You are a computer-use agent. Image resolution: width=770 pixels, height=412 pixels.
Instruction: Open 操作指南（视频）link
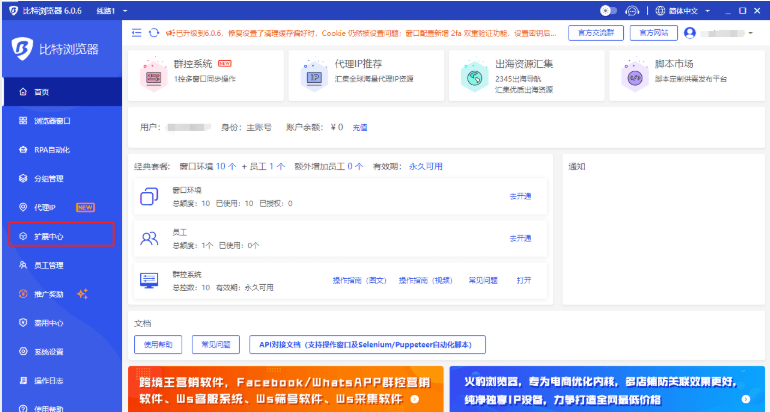point(425,280)
